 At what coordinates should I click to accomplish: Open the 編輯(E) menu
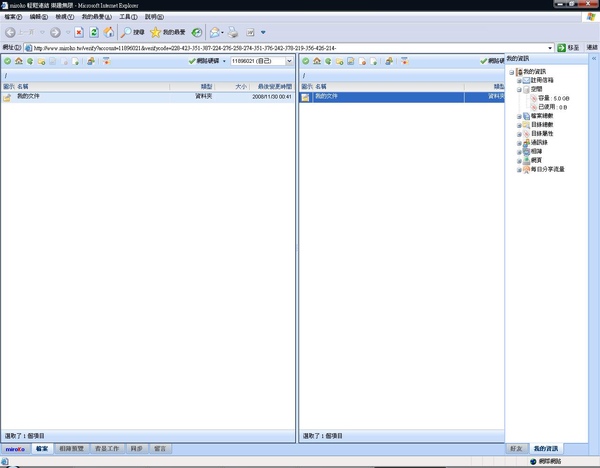pos(39,17)
